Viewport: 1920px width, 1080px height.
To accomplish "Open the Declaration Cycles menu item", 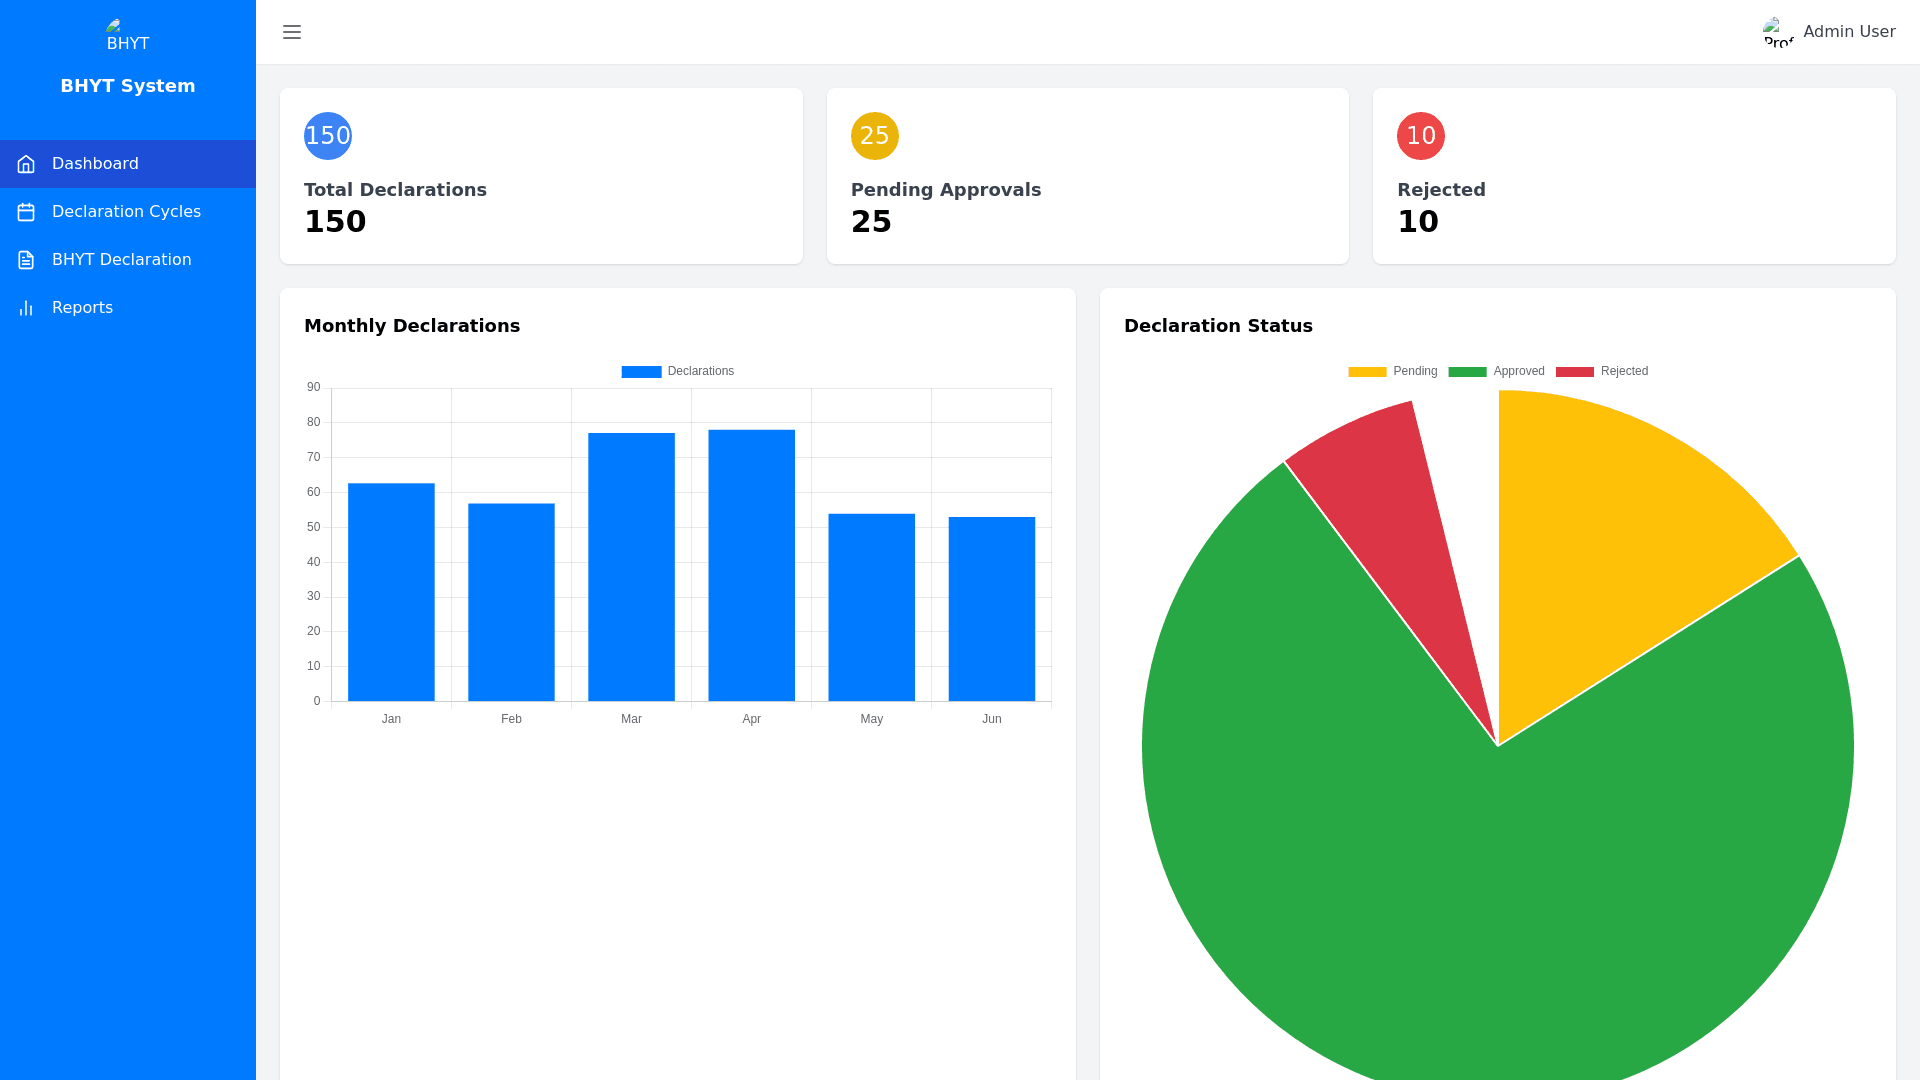I will coord(126,212).
